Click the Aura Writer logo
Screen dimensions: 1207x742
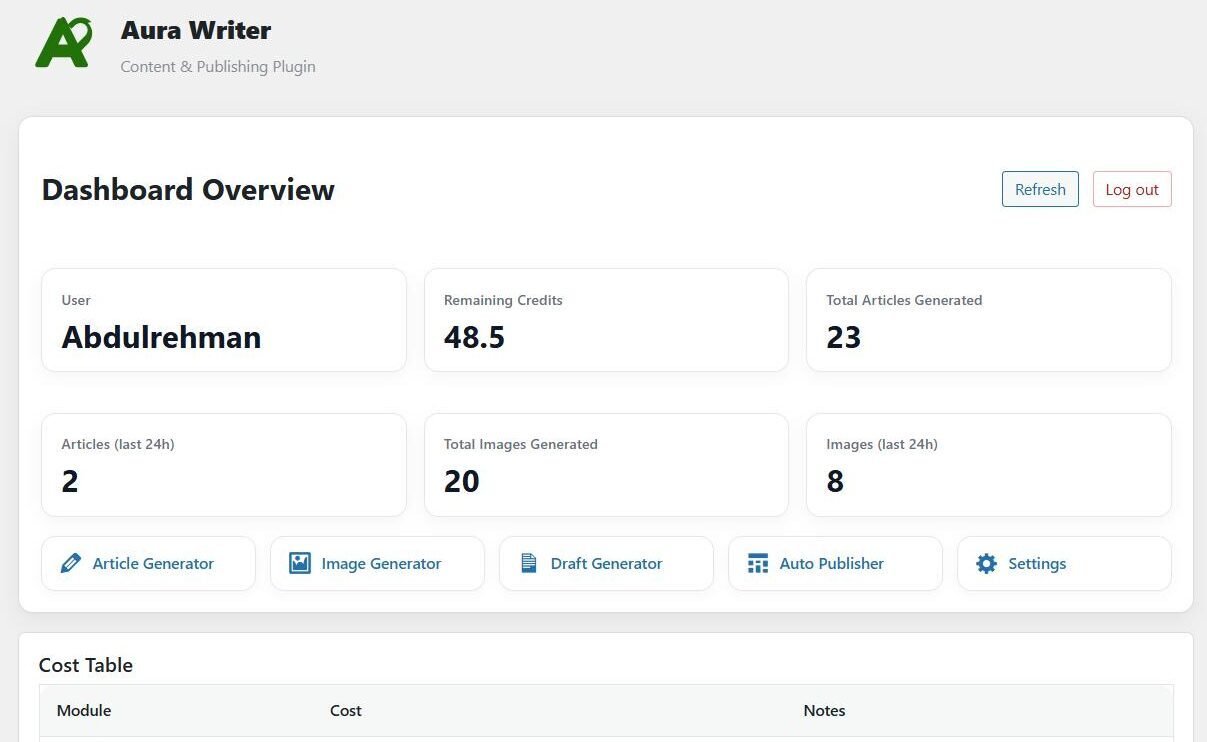[x=64, y=43]
